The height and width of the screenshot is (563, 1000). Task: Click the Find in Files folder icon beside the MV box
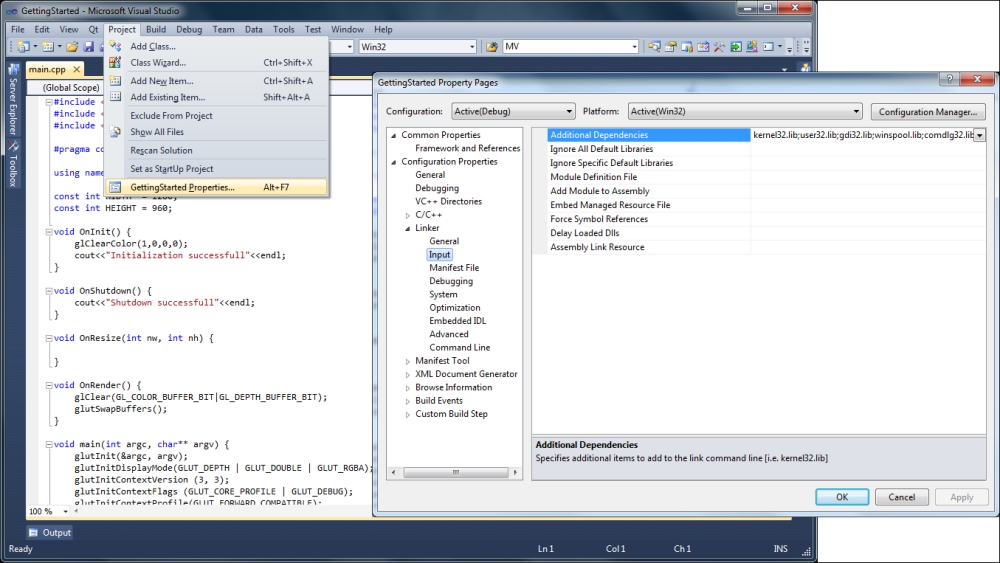492,47
